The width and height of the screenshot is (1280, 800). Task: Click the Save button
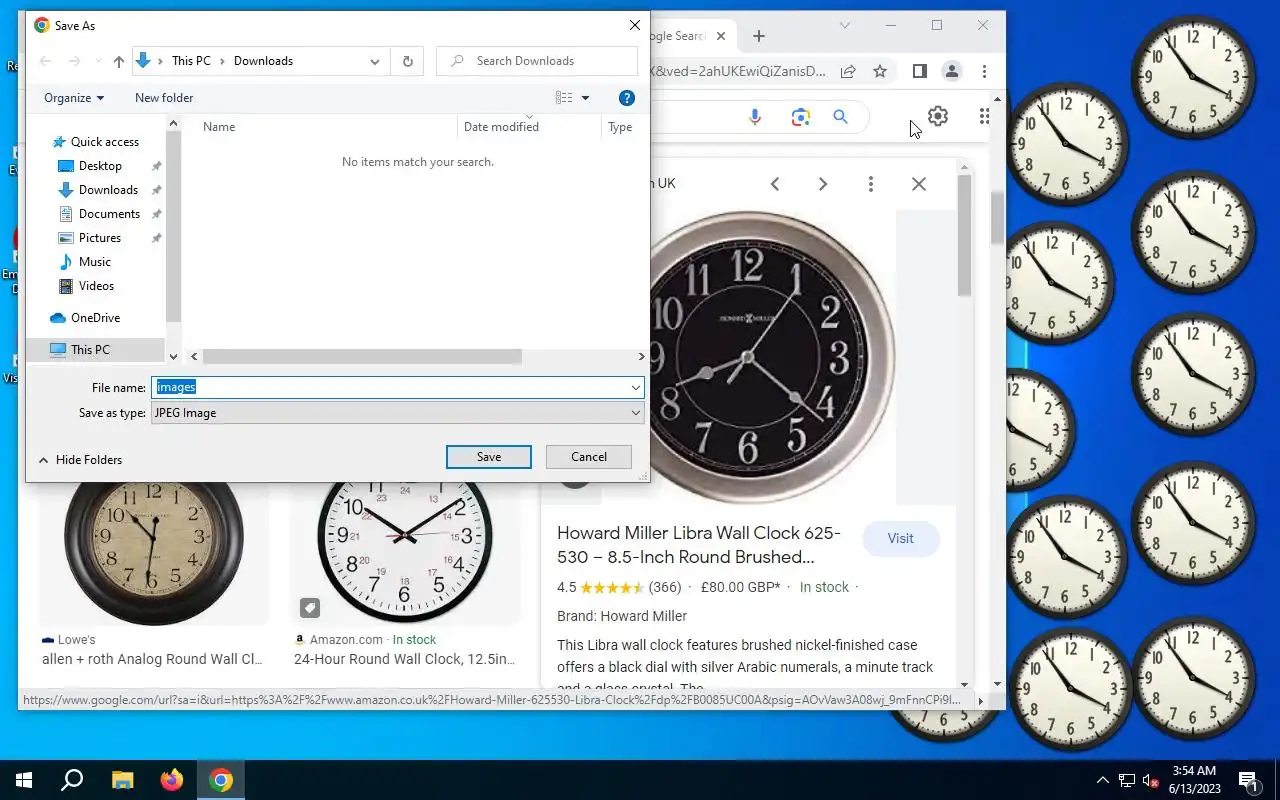(x=489, y=457)
